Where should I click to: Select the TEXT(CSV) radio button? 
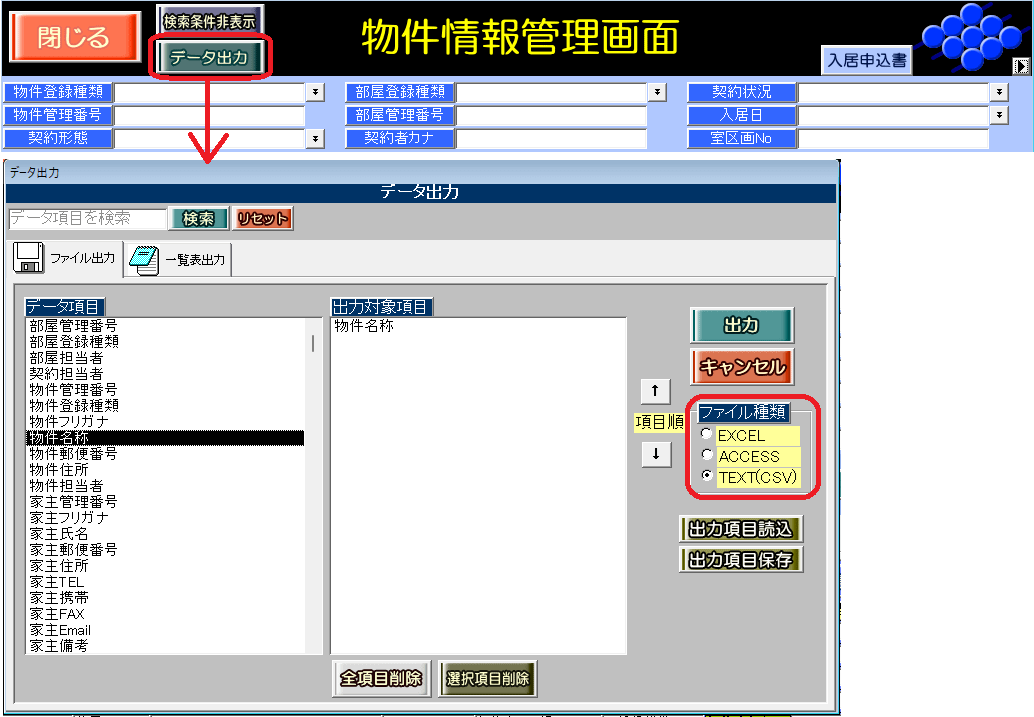click(708, 477)
